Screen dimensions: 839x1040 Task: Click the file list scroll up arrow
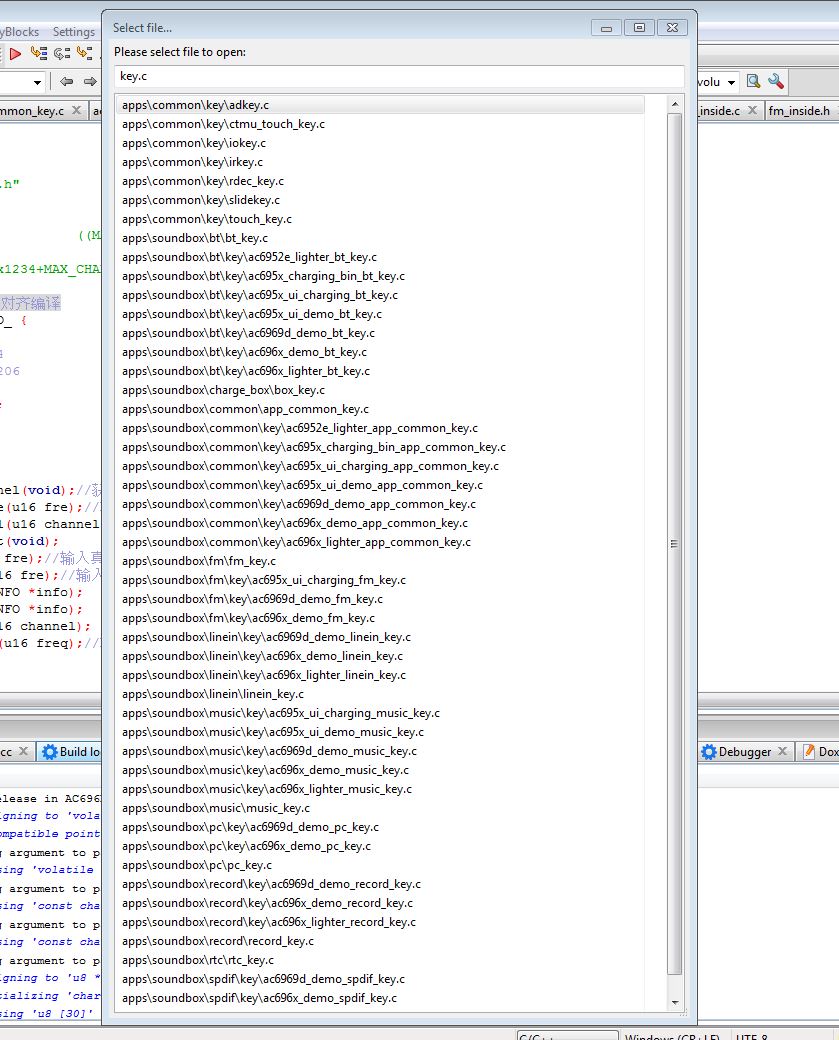coord(675,103)
